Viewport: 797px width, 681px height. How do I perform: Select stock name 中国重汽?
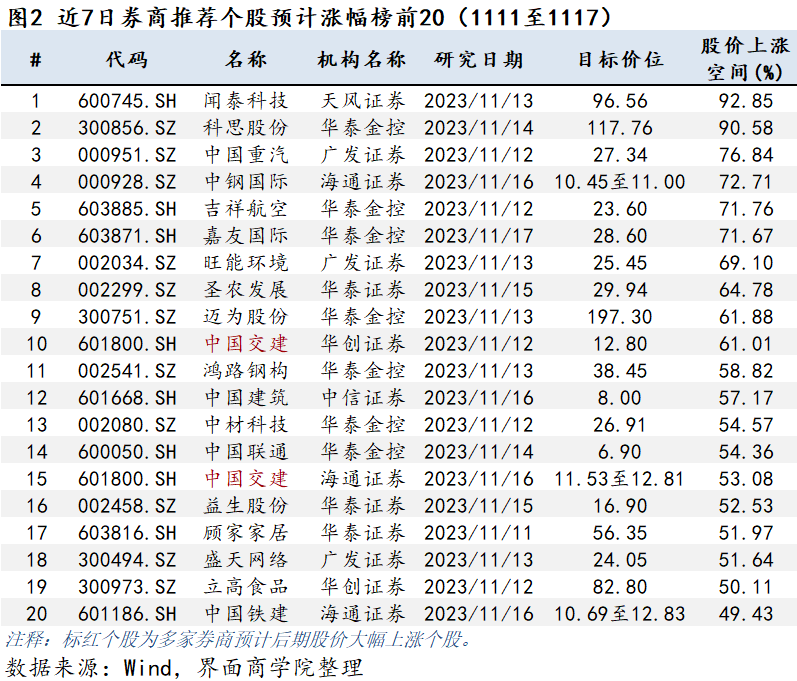tap(246, 154)
